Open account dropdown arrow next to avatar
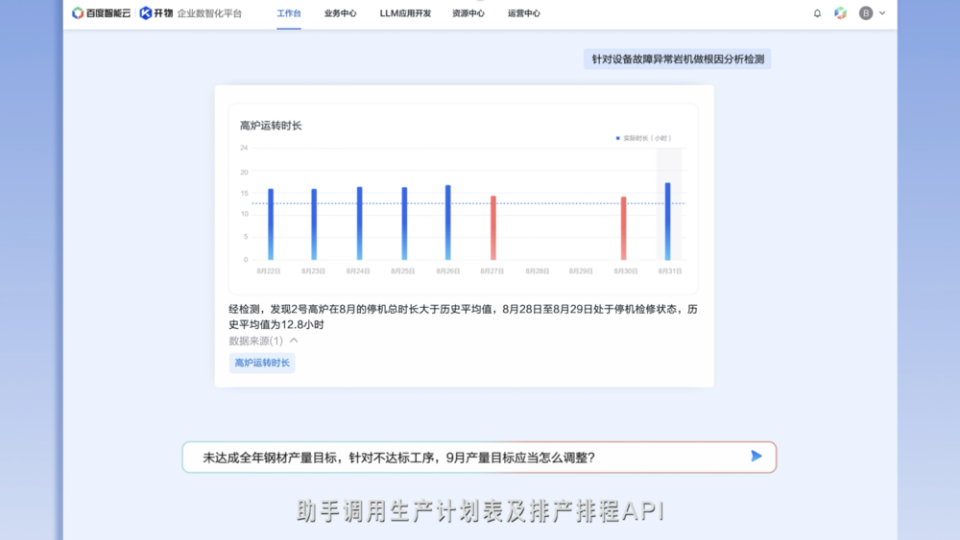This screenshot has height=540, width=960. point(882,14)
